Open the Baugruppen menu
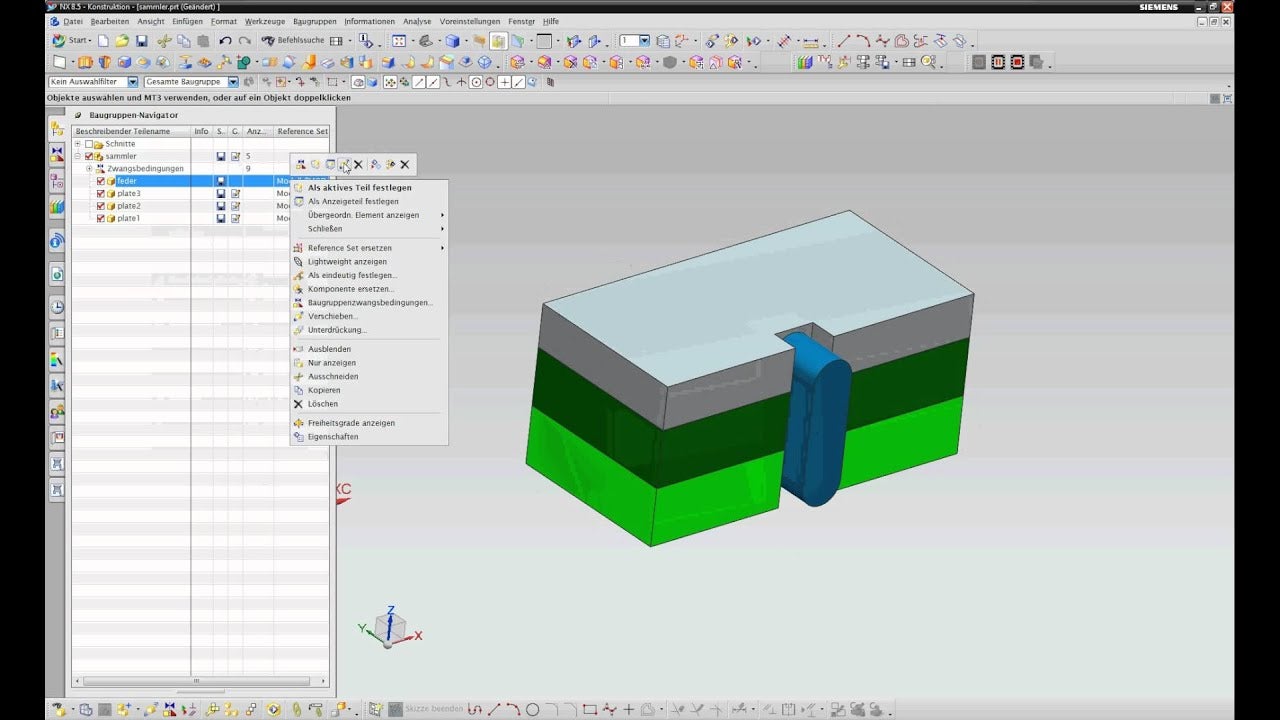The width and height of the screenshot is (1280, 720). tap(314, 21)
